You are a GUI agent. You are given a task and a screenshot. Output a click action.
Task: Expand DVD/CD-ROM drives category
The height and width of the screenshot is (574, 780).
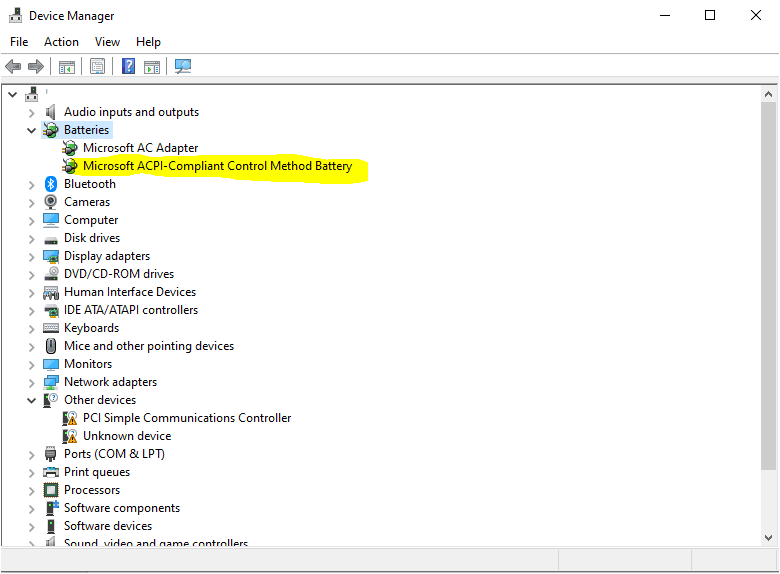[x=31, y=275]
